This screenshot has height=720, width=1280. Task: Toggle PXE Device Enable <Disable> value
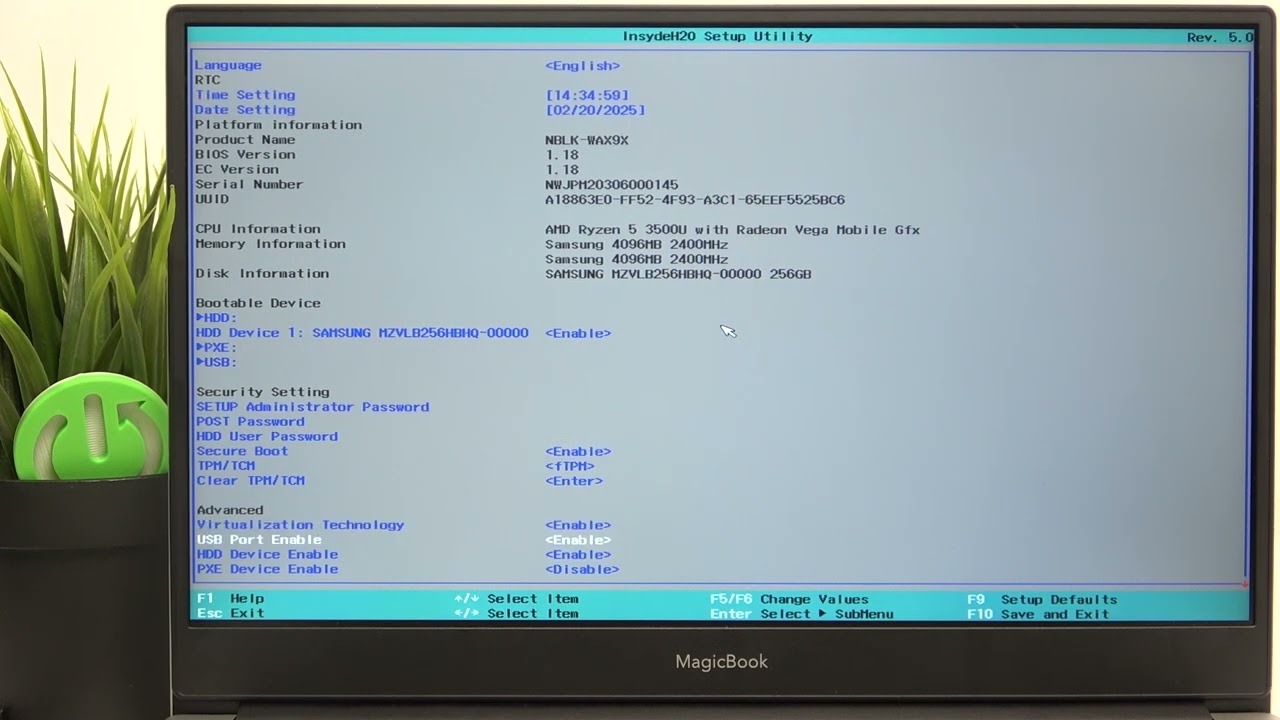click(x=582, y=570)
